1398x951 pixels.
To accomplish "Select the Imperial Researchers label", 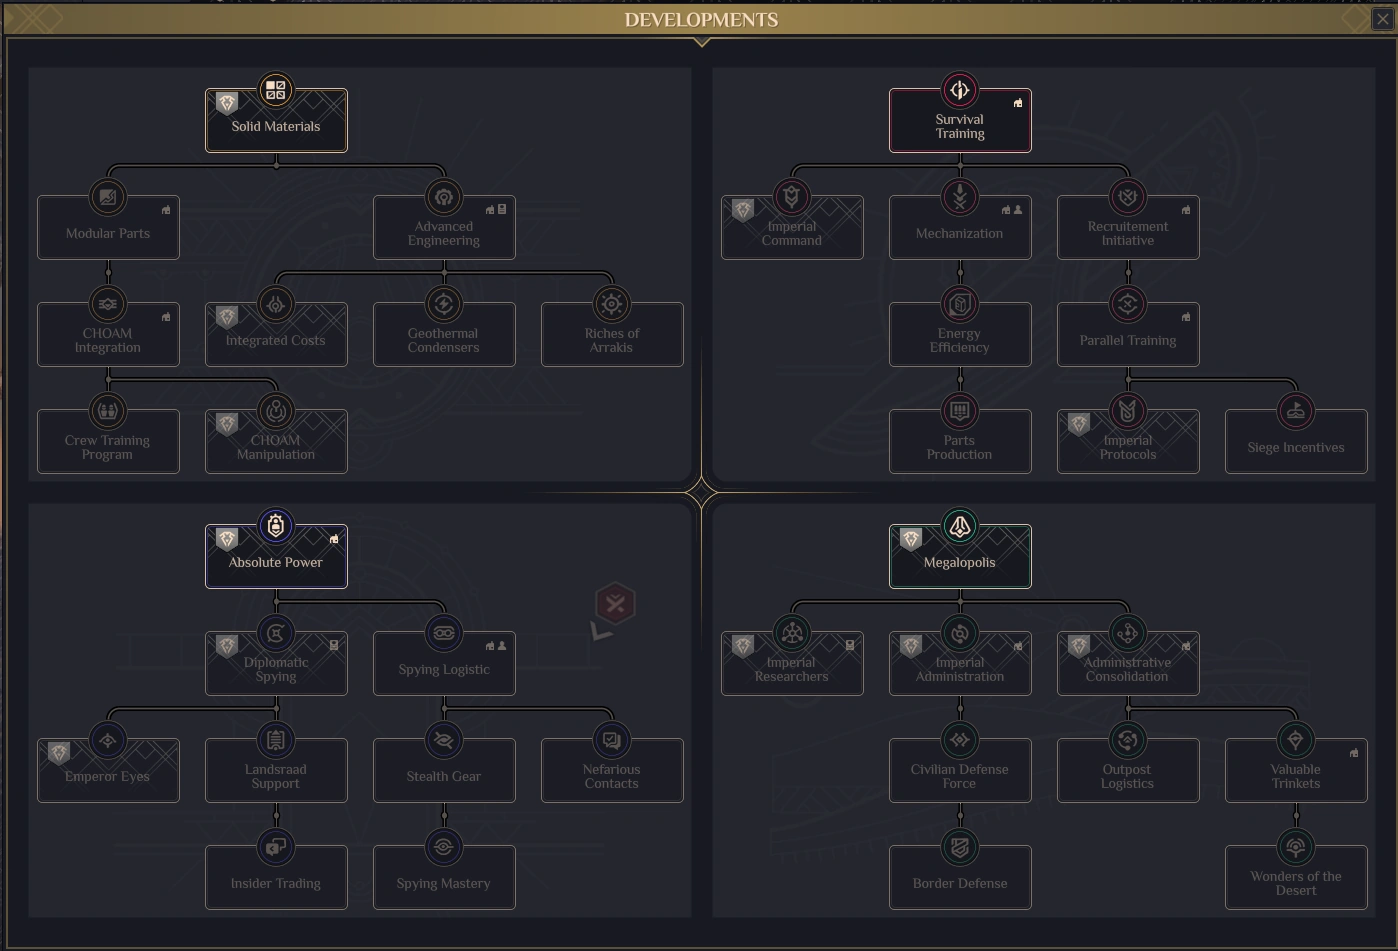I will 792,670.
